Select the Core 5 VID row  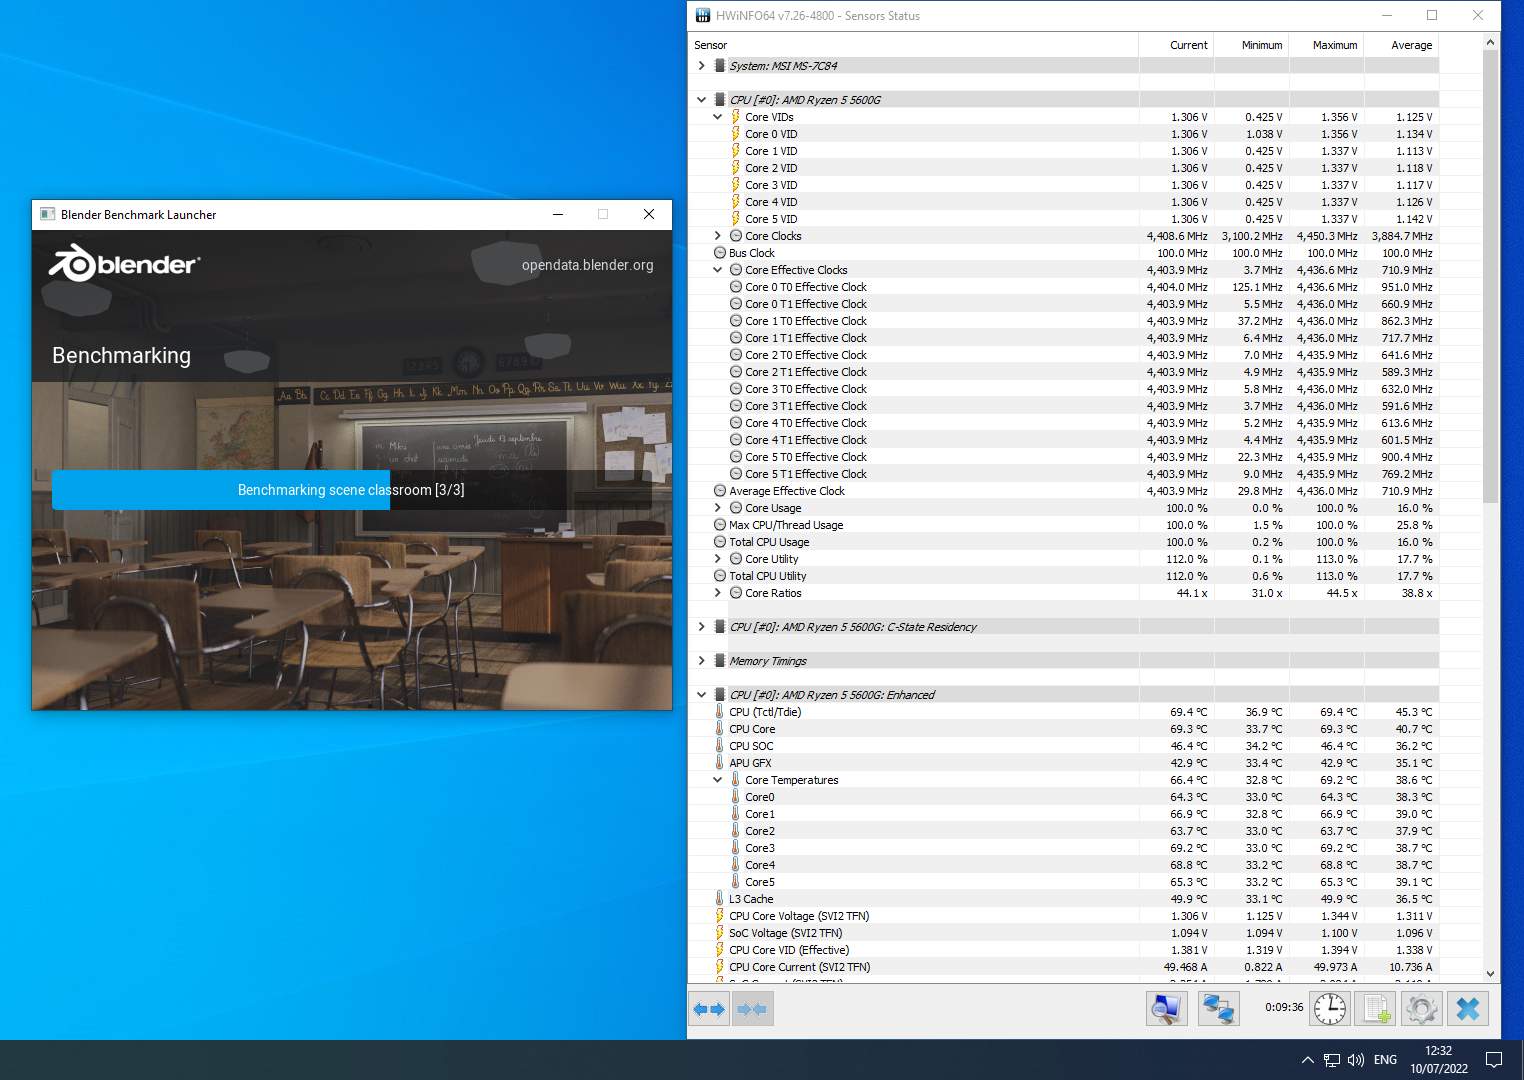(1064, 219)
